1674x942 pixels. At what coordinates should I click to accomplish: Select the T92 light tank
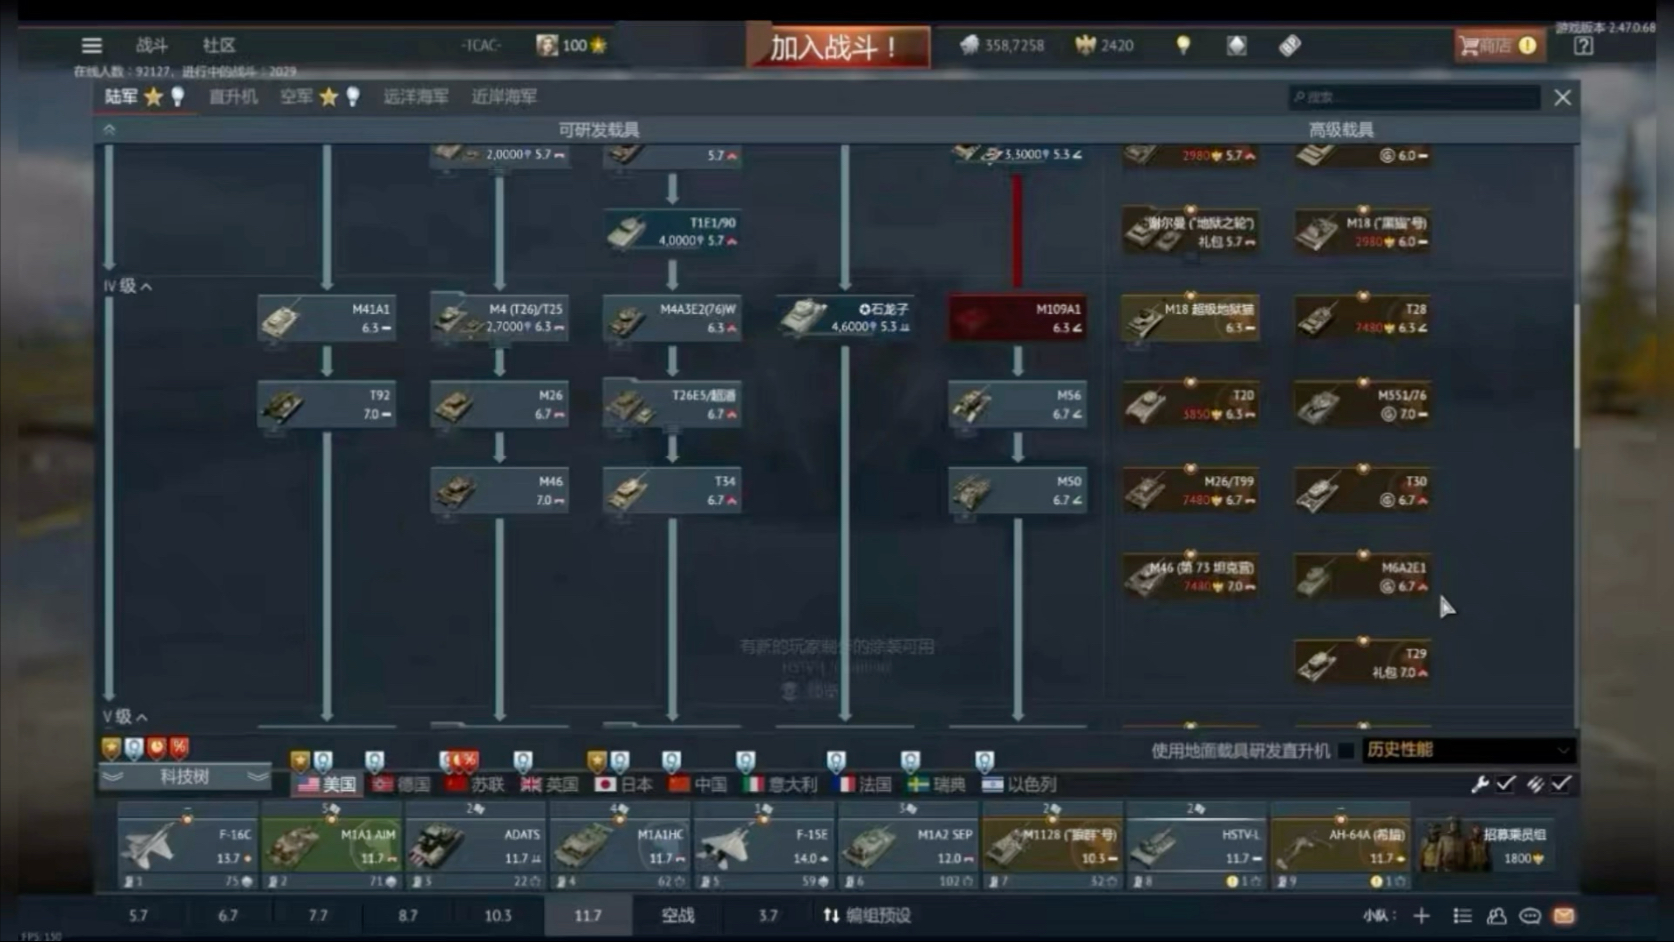pyautogui.click(x=327, y=404)
